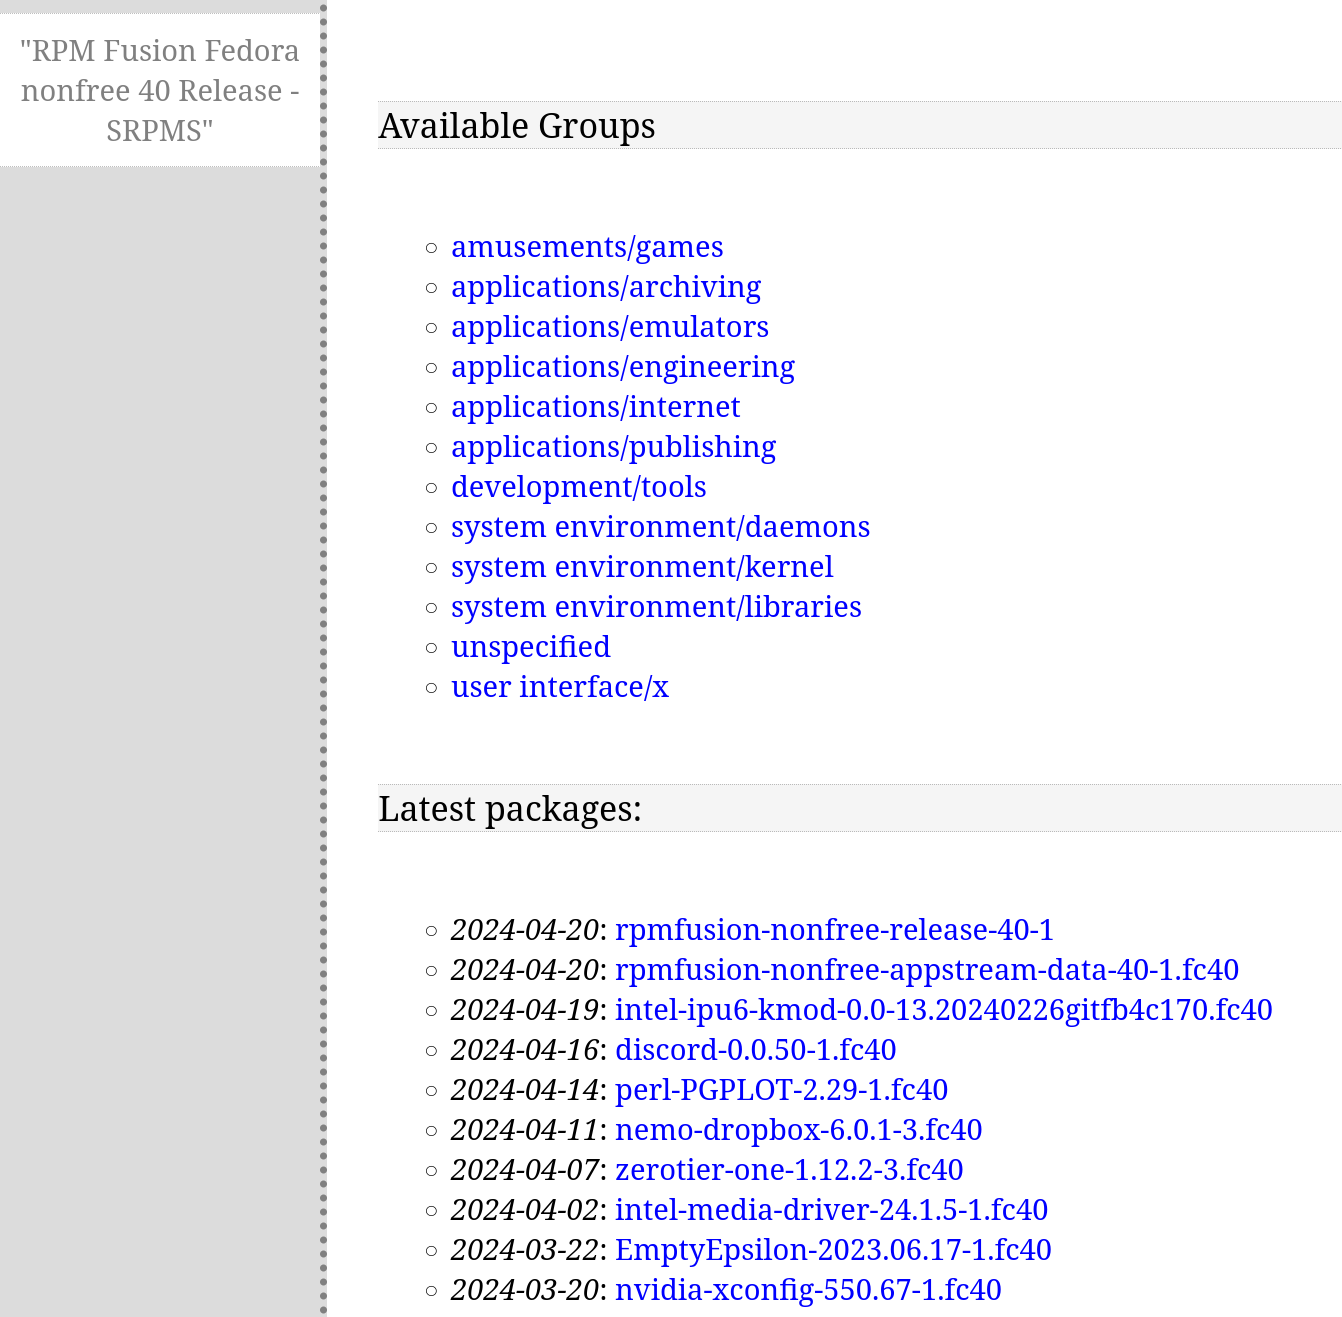1342x1317 pixels.
Task: View intel-media-driver-24.1.5-1.fc40 package
Action: pos(832,1210)
